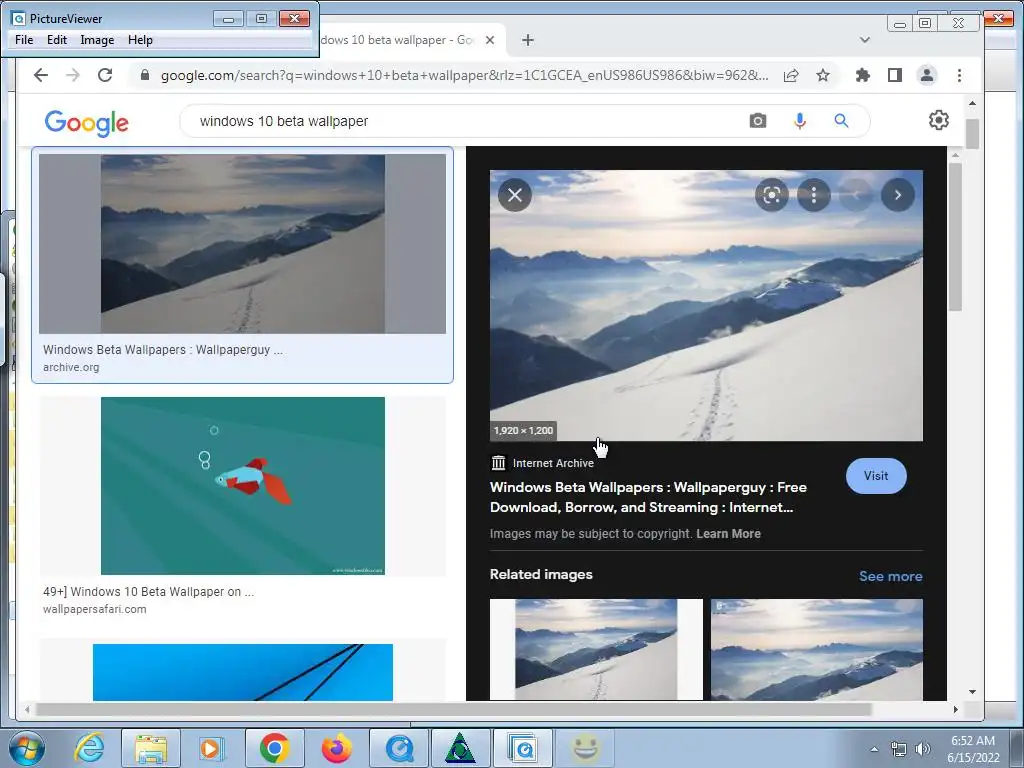The width and height of the screenshot is (1024, 768).
Task: Open the network tray icon
Action: [x=899, y=749]
